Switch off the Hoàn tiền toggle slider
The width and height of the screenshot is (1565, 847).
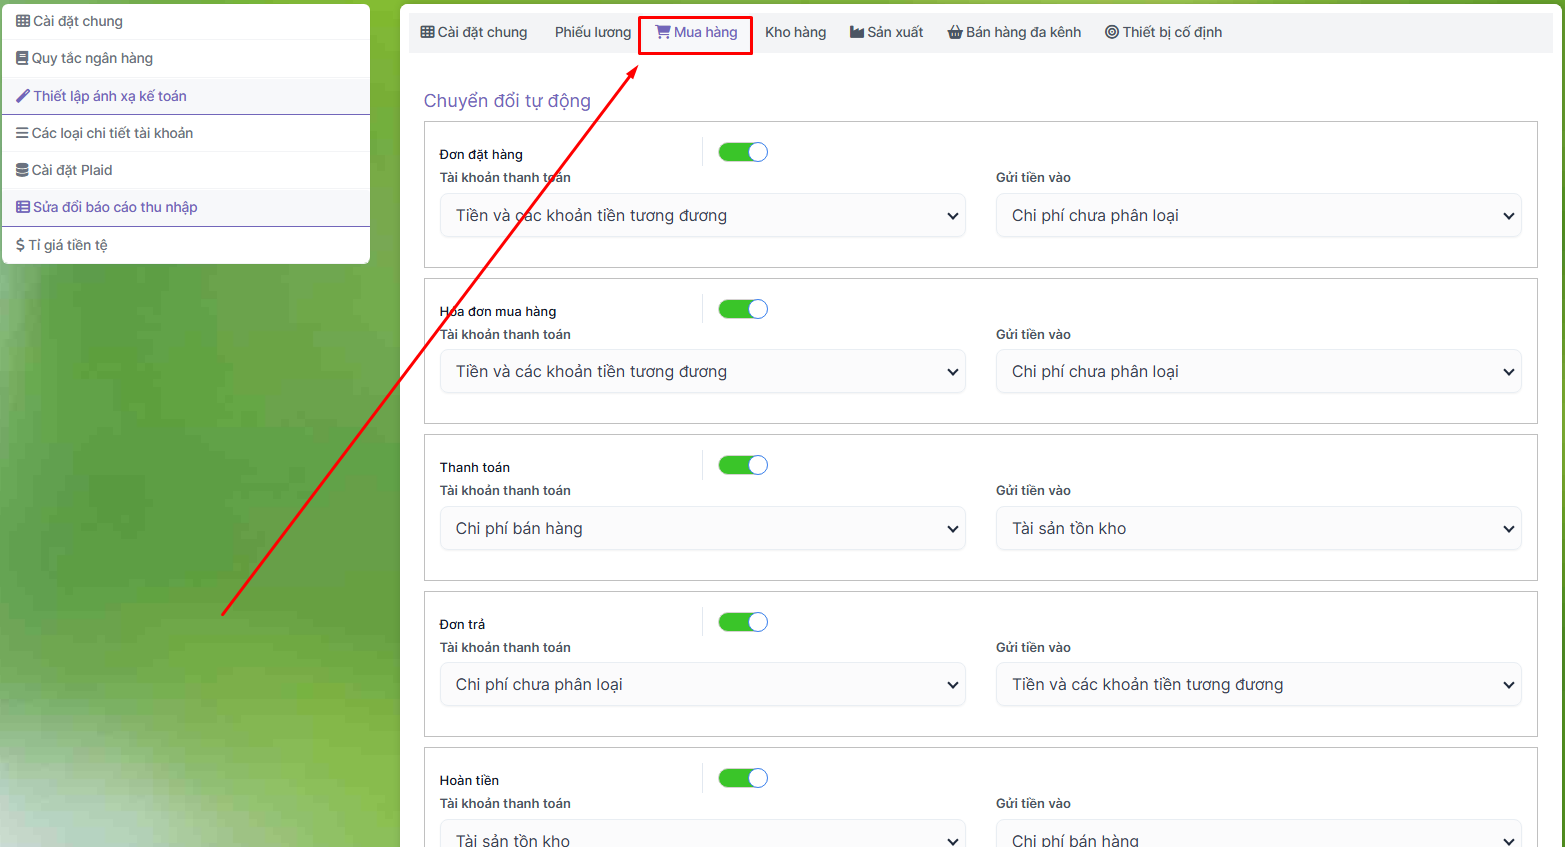pyautogui.click(x=743, y=778)
